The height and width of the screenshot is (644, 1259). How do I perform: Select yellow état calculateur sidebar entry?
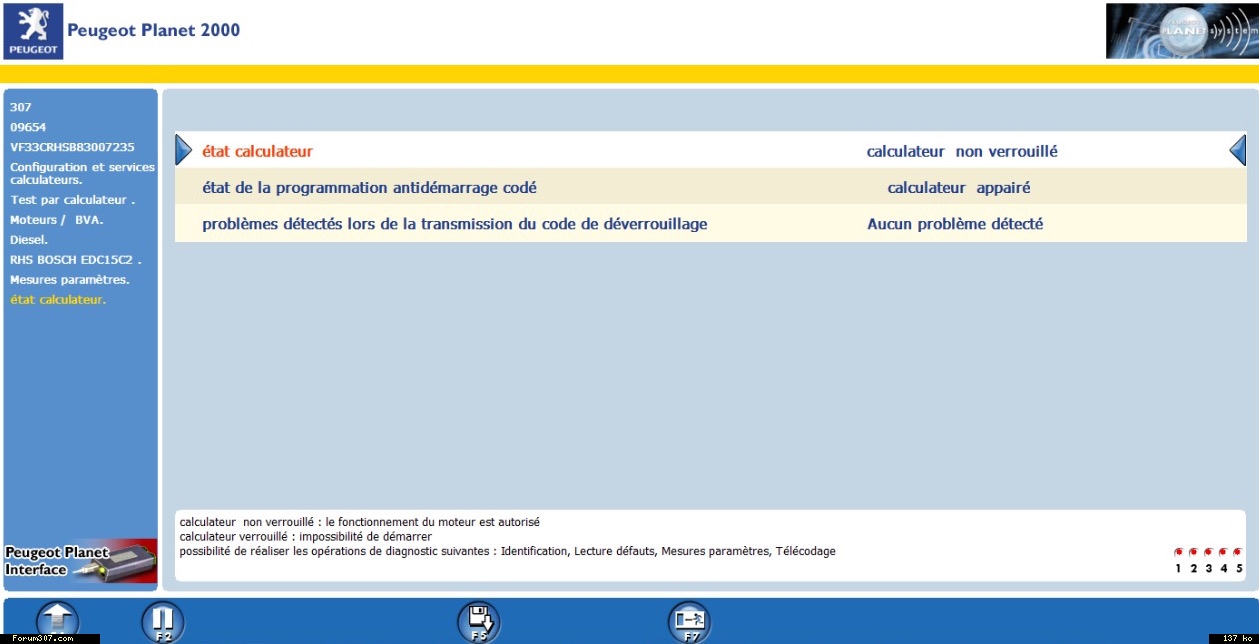[x=58, y=300]
